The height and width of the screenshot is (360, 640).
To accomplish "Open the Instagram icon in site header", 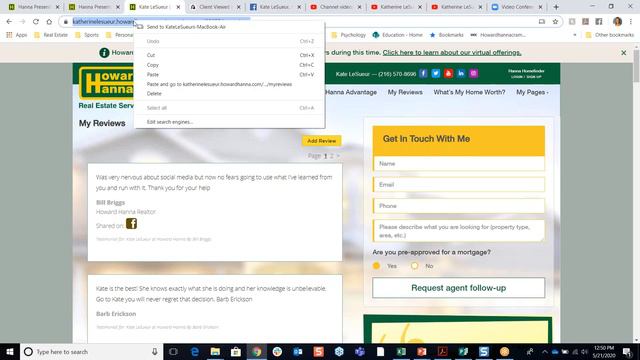I will point(473,73).
